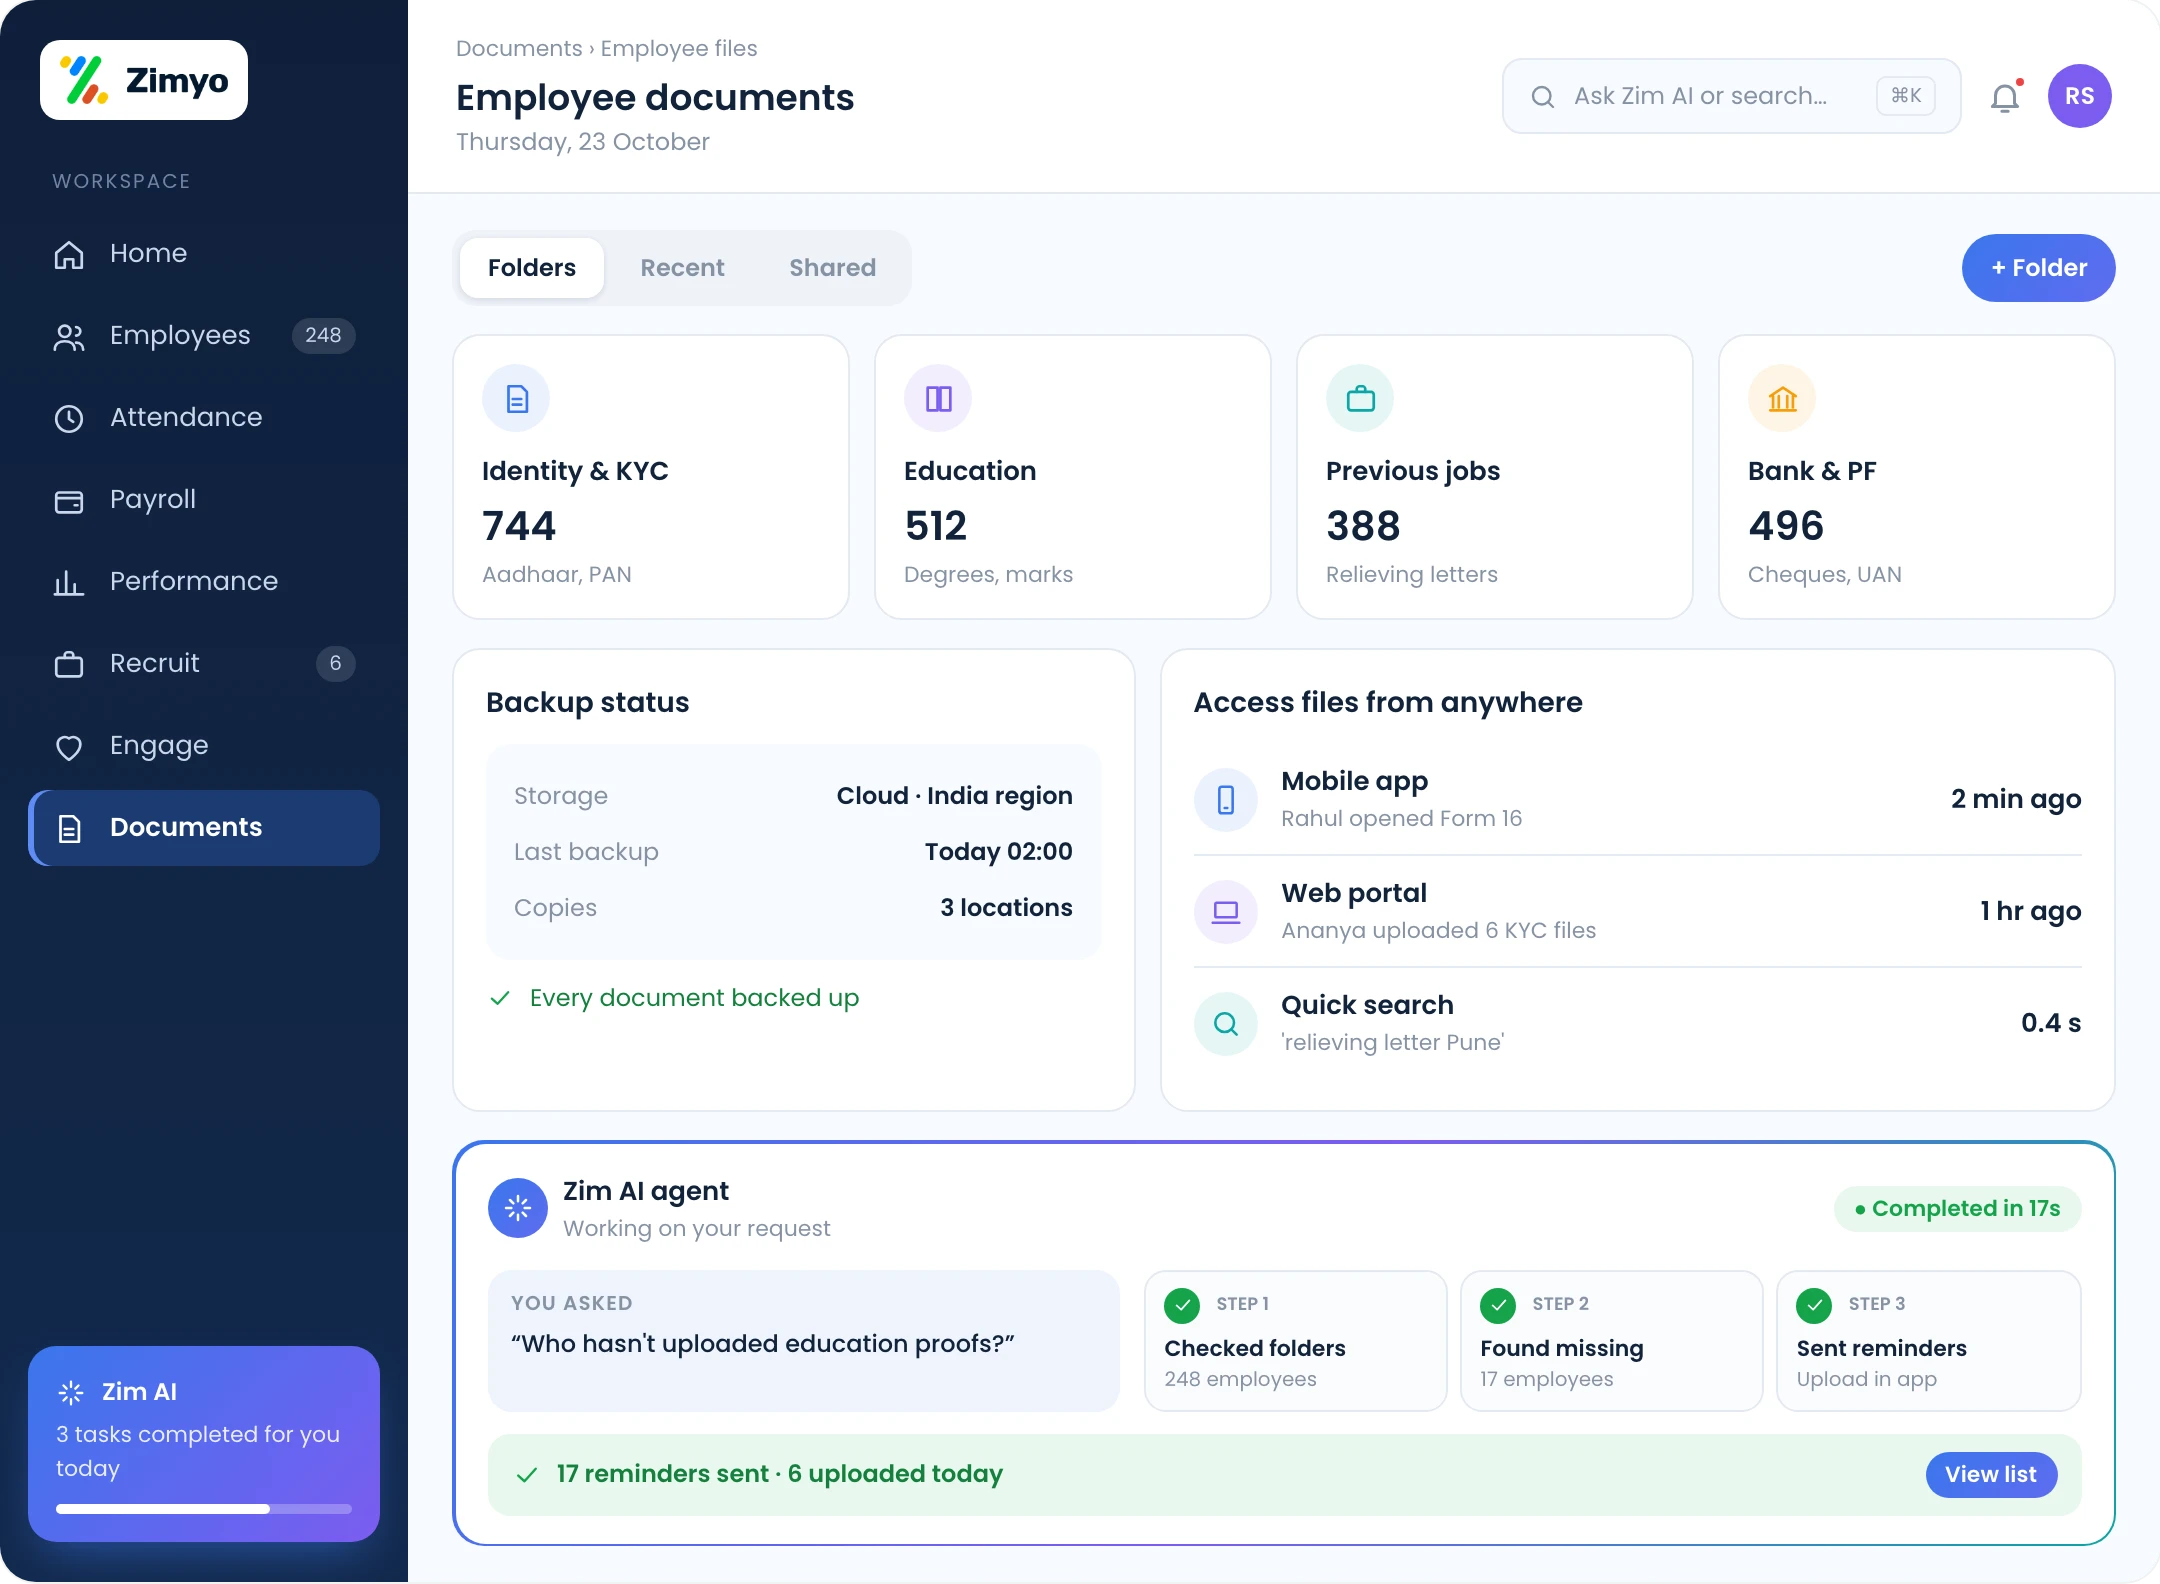
Task: Click the Zim AI tasks progress bar
Action: tap(204, 1509)
